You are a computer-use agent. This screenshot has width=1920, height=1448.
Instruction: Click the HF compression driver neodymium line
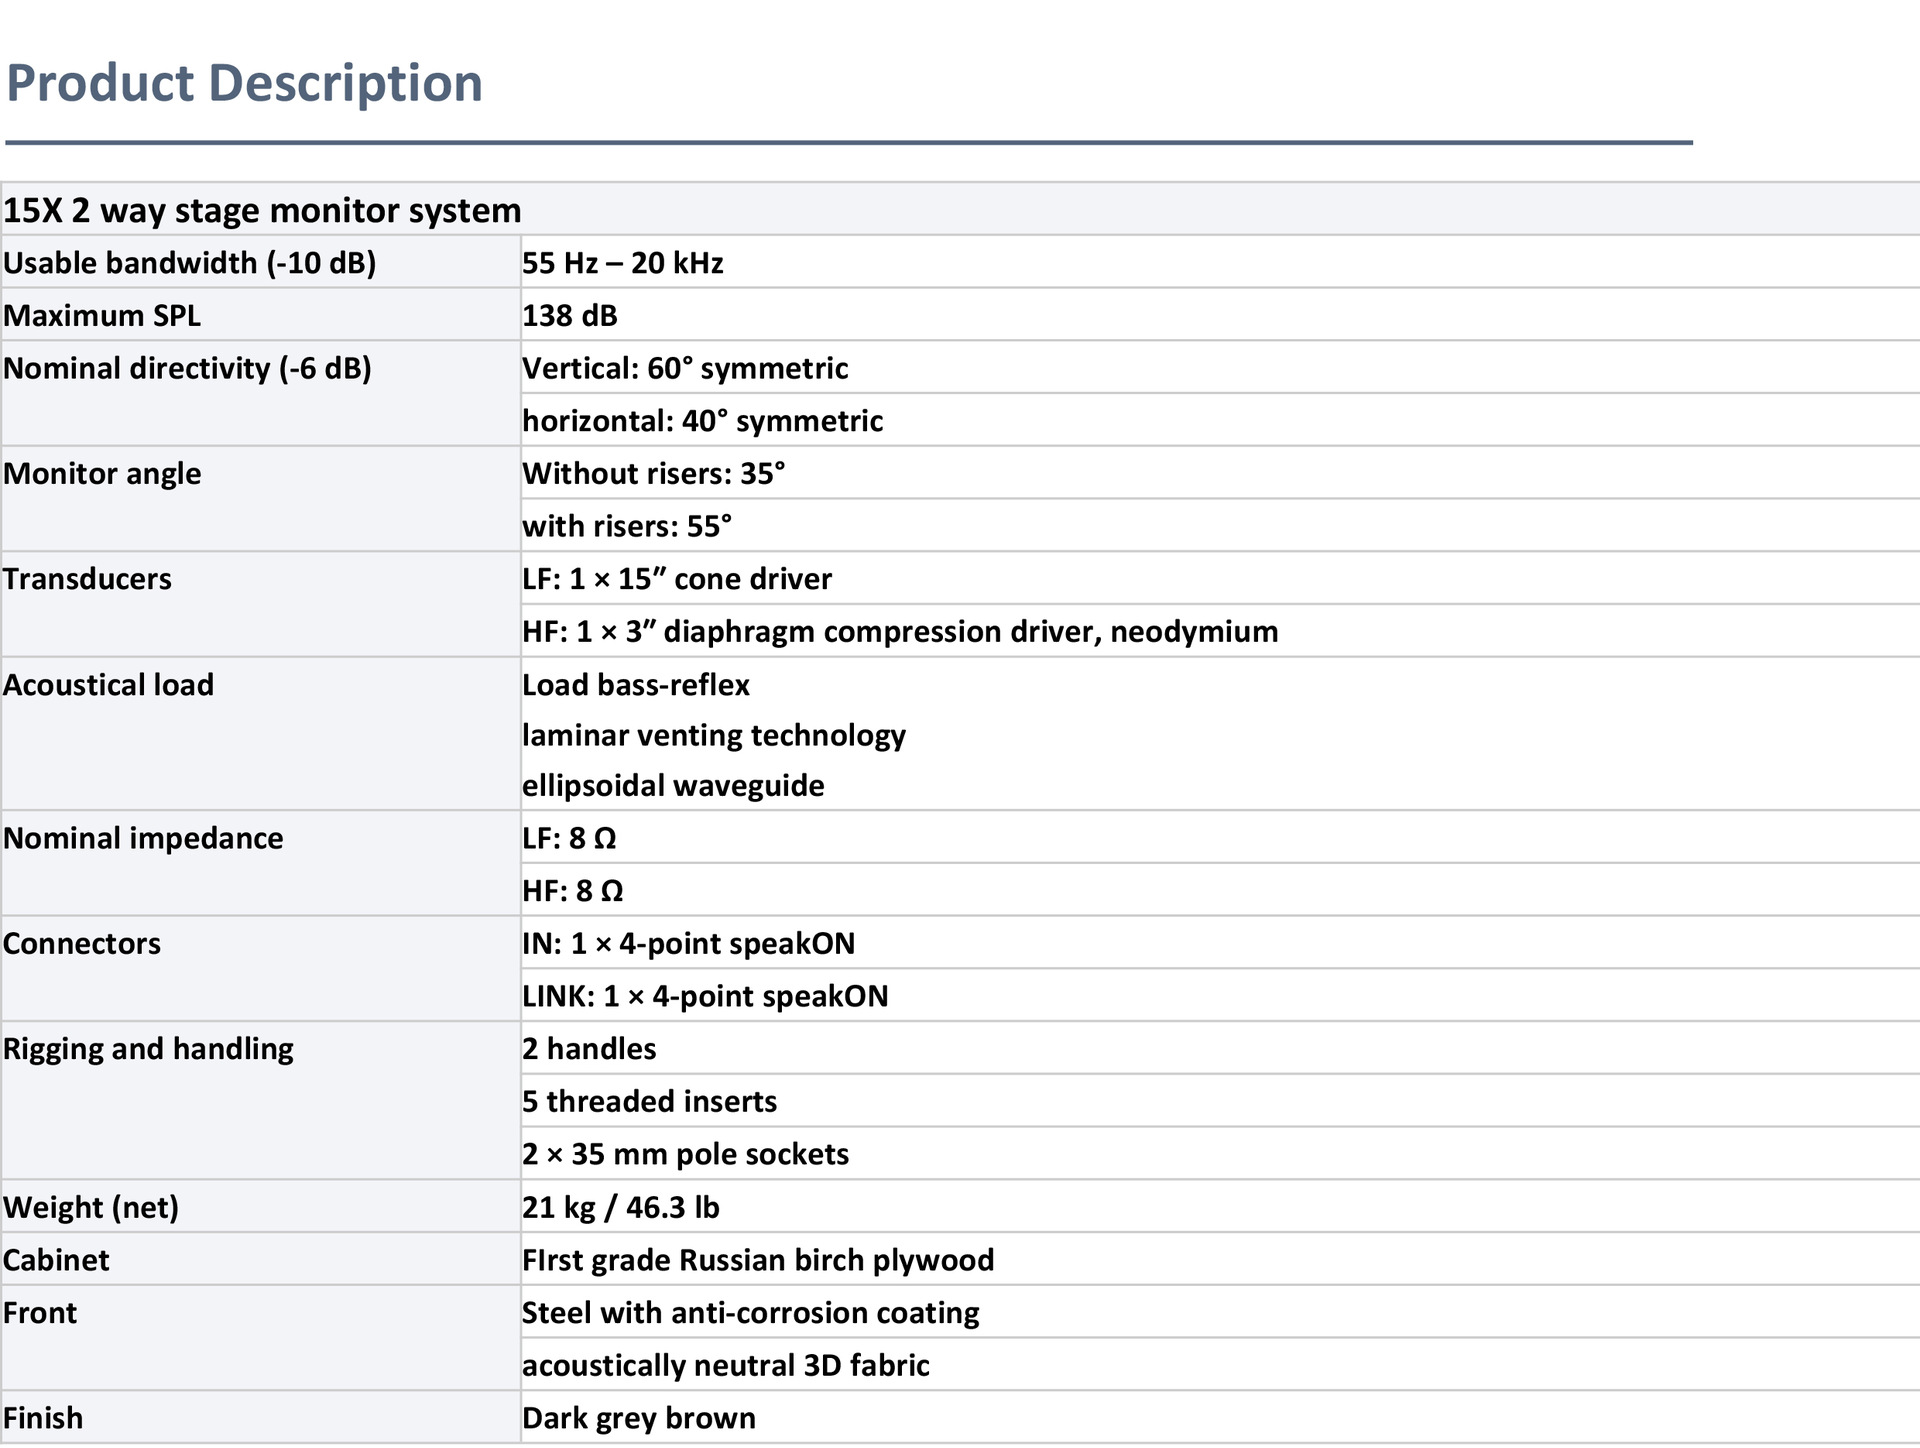[x=900, y=632]
